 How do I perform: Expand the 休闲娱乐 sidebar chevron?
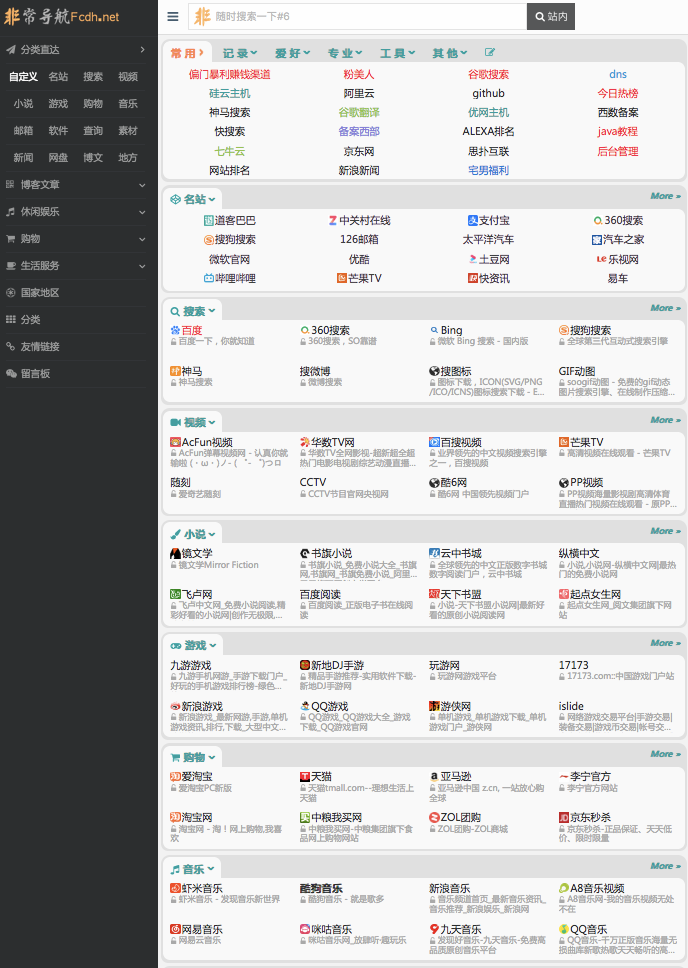point(143,212)
